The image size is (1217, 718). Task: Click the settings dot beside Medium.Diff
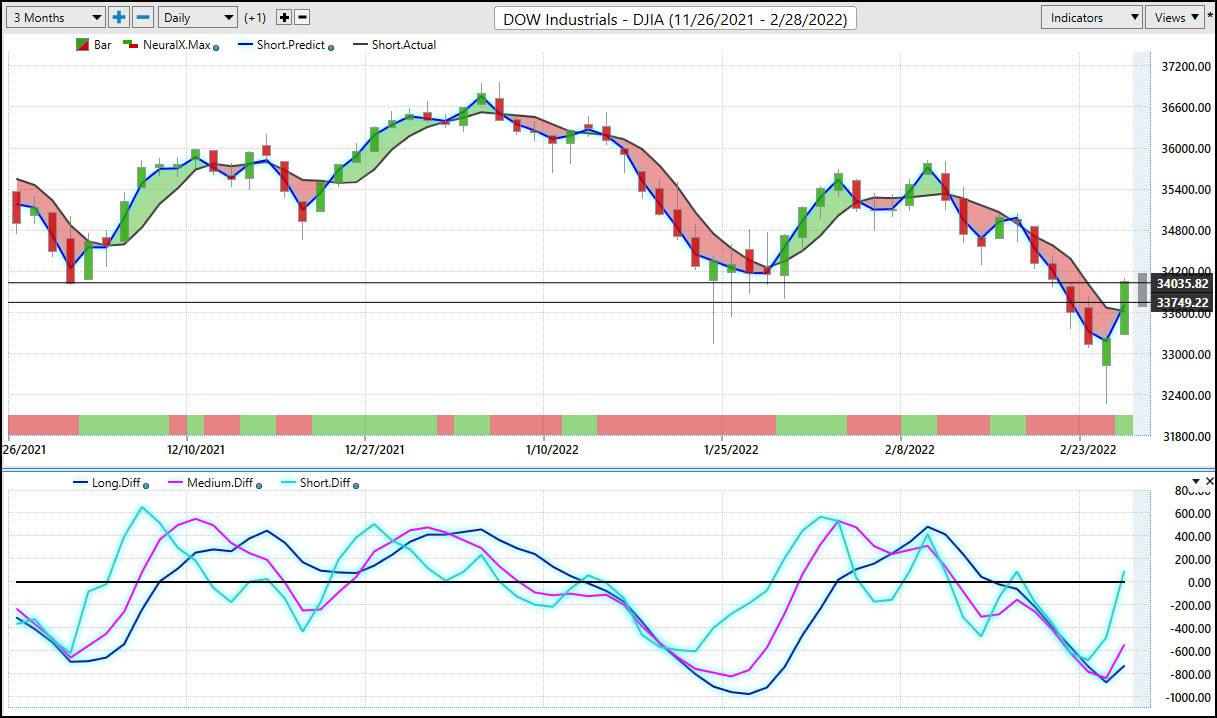[x=259, y=486]
